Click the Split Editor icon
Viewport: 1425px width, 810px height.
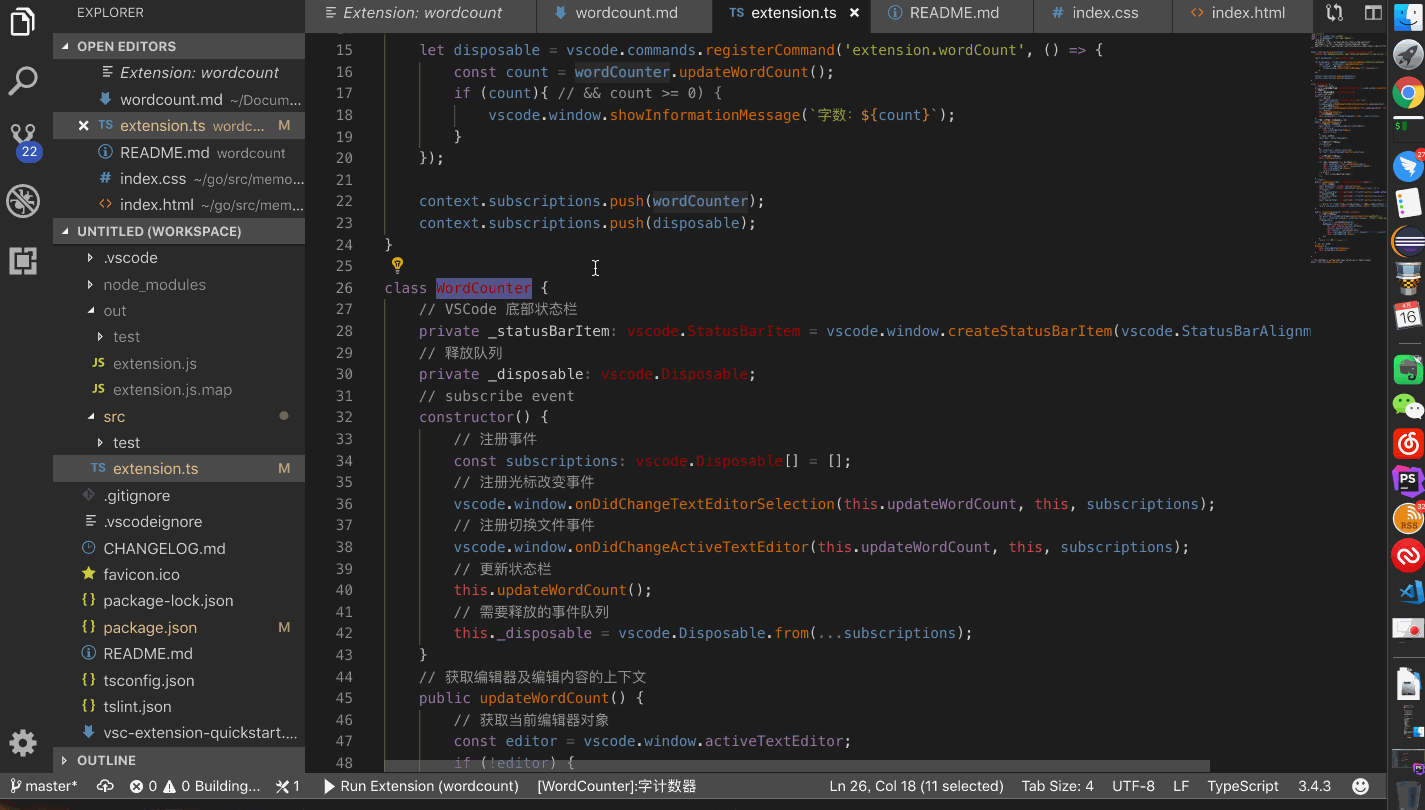pyautogui.click(x=1374, y=13)
